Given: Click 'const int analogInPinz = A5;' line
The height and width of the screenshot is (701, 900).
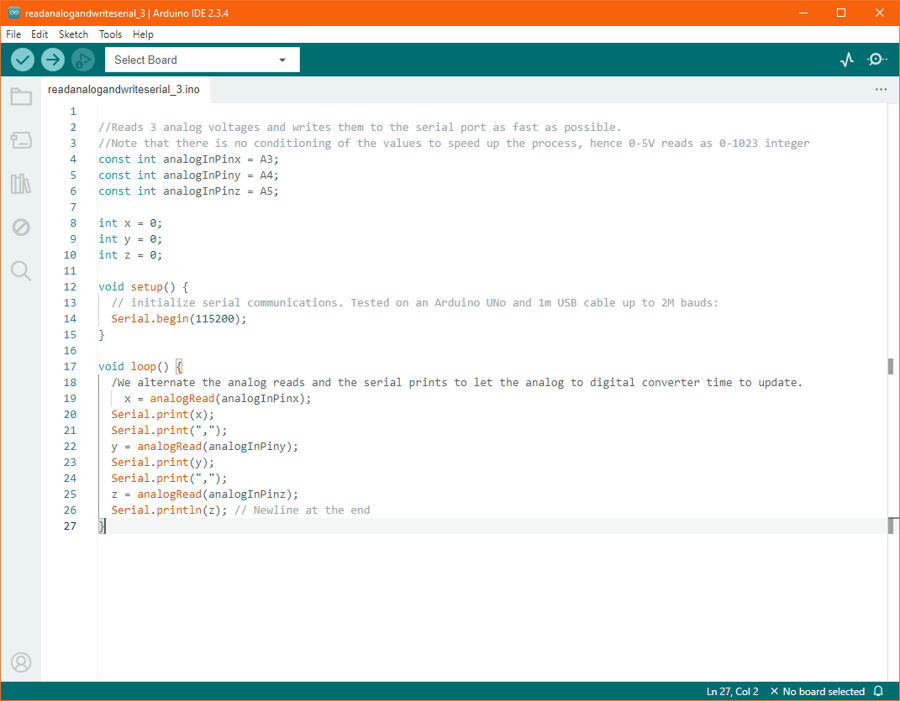Looking at the screenshot, I should [x=188, y=191].
